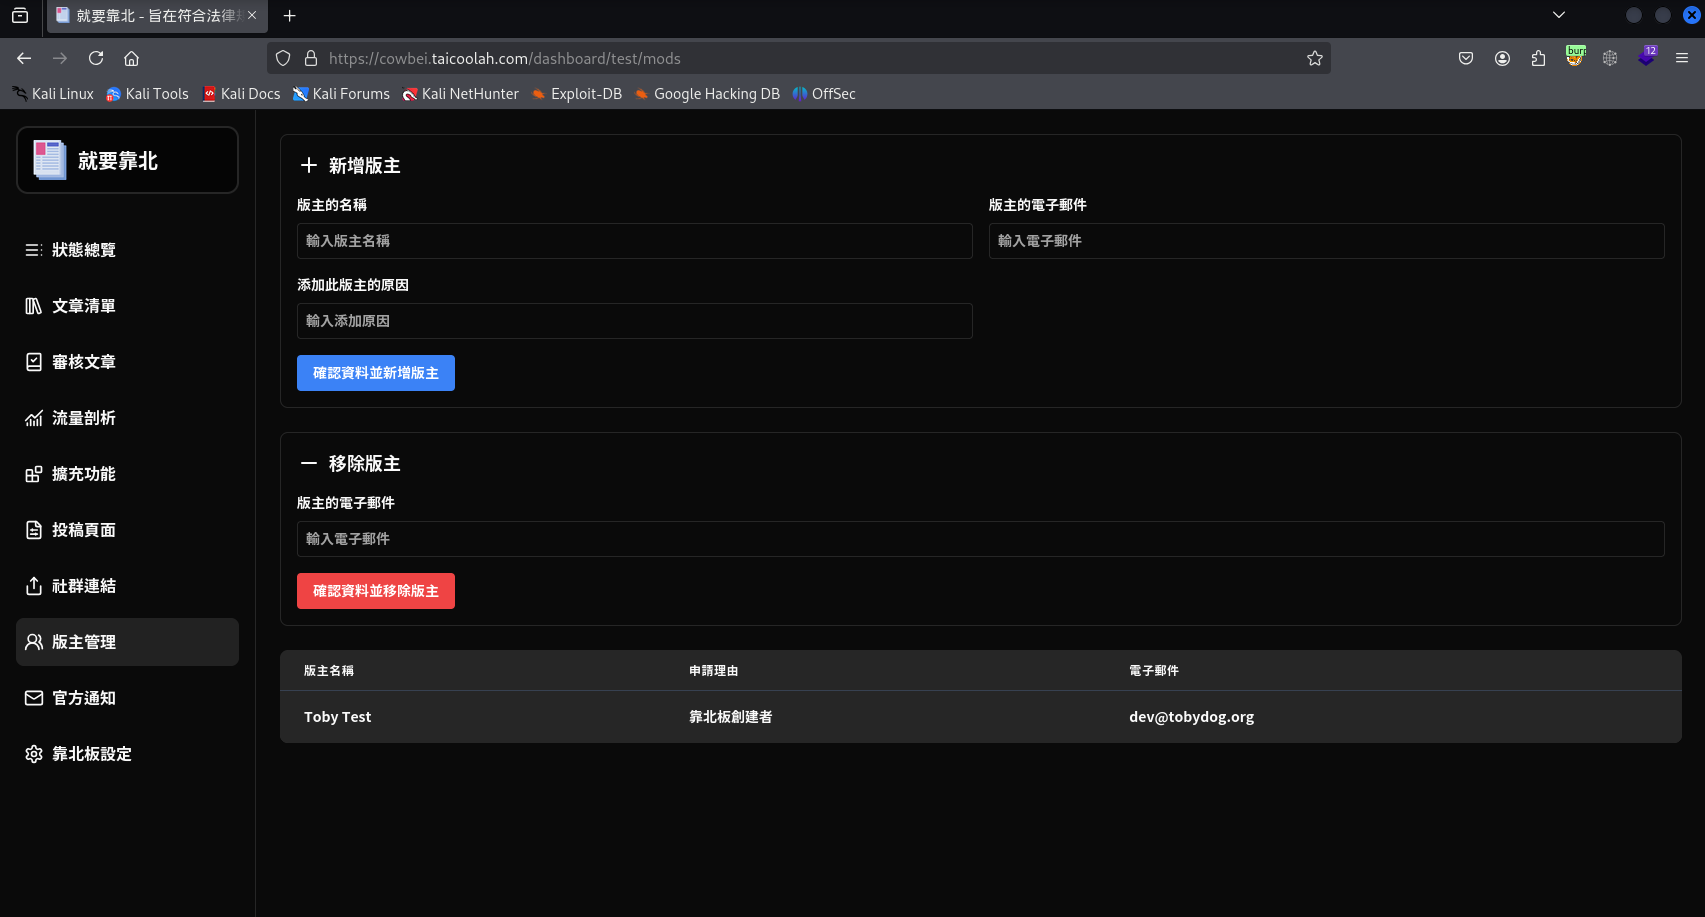Open Firefox account icon
The height and width of the screenshot is (917, 1705).
[x=1502, y=58]
